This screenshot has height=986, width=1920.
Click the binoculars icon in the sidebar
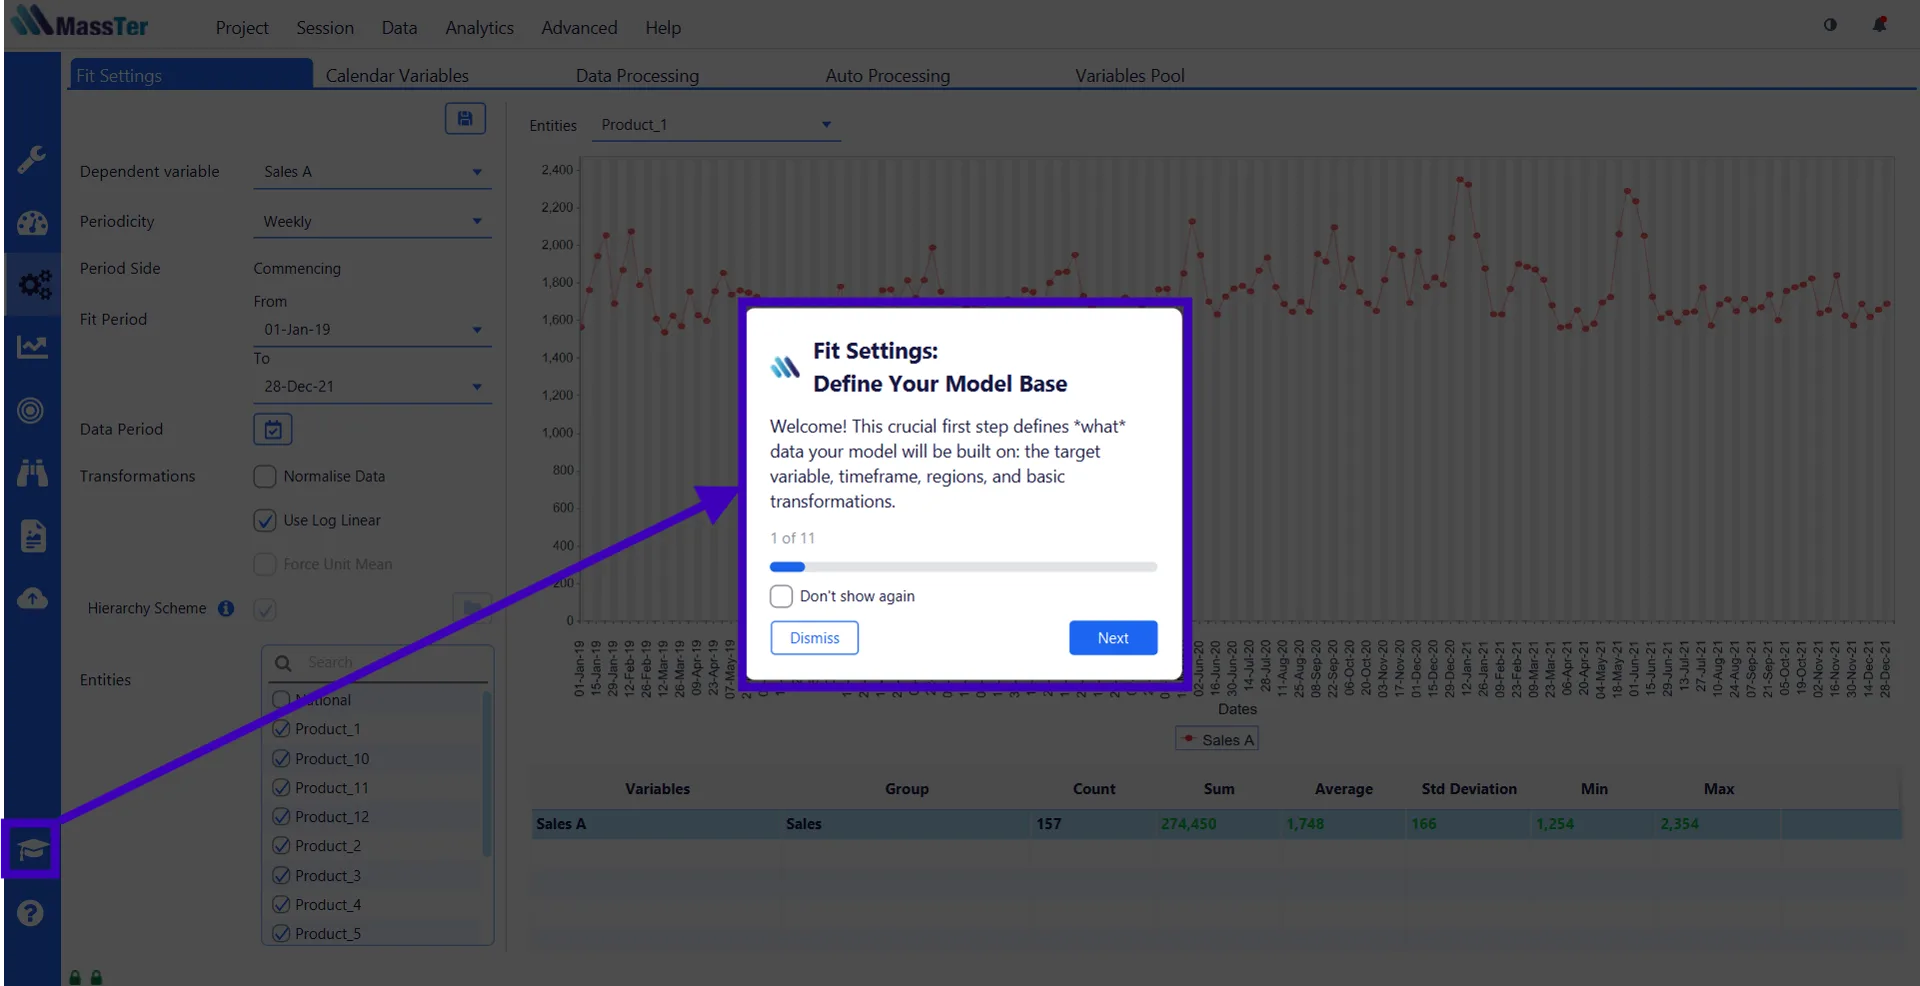pos(31,473)
